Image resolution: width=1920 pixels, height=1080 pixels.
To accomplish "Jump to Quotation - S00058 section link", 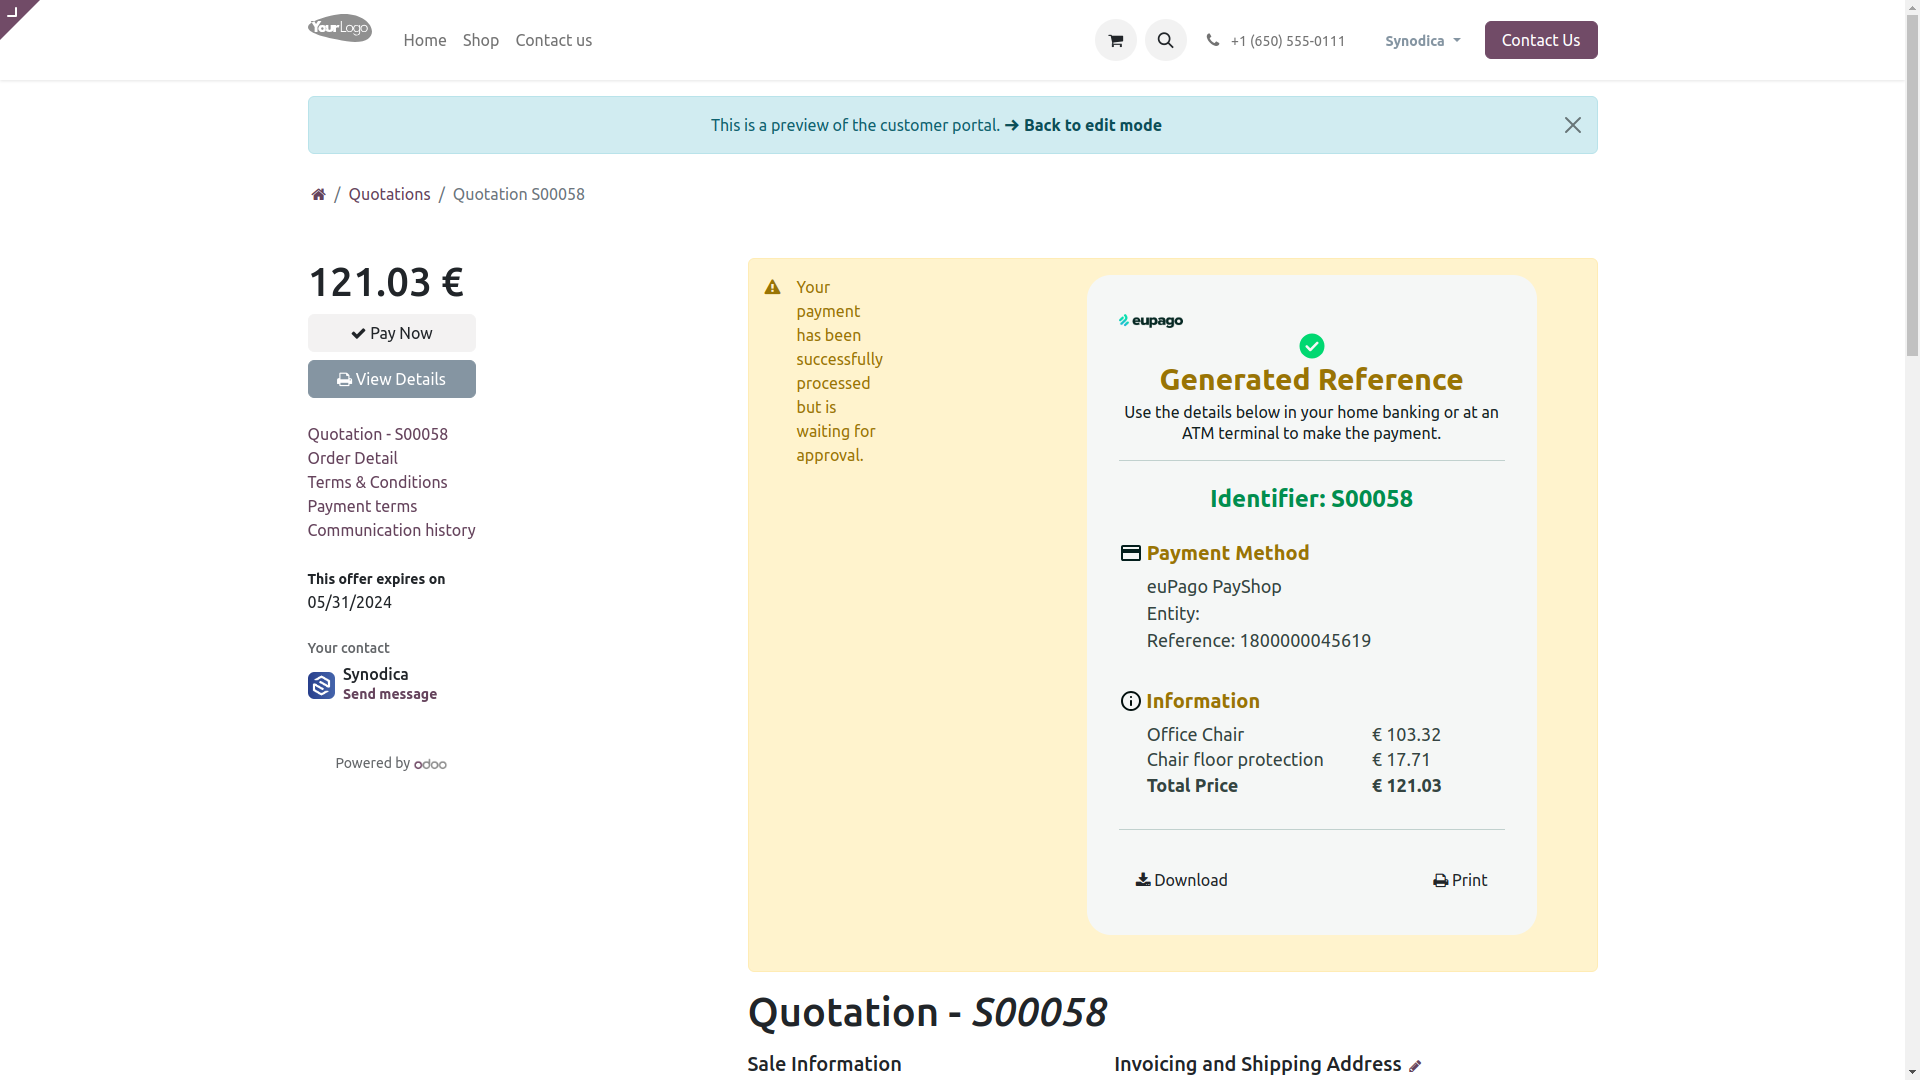I will (377, 434).
